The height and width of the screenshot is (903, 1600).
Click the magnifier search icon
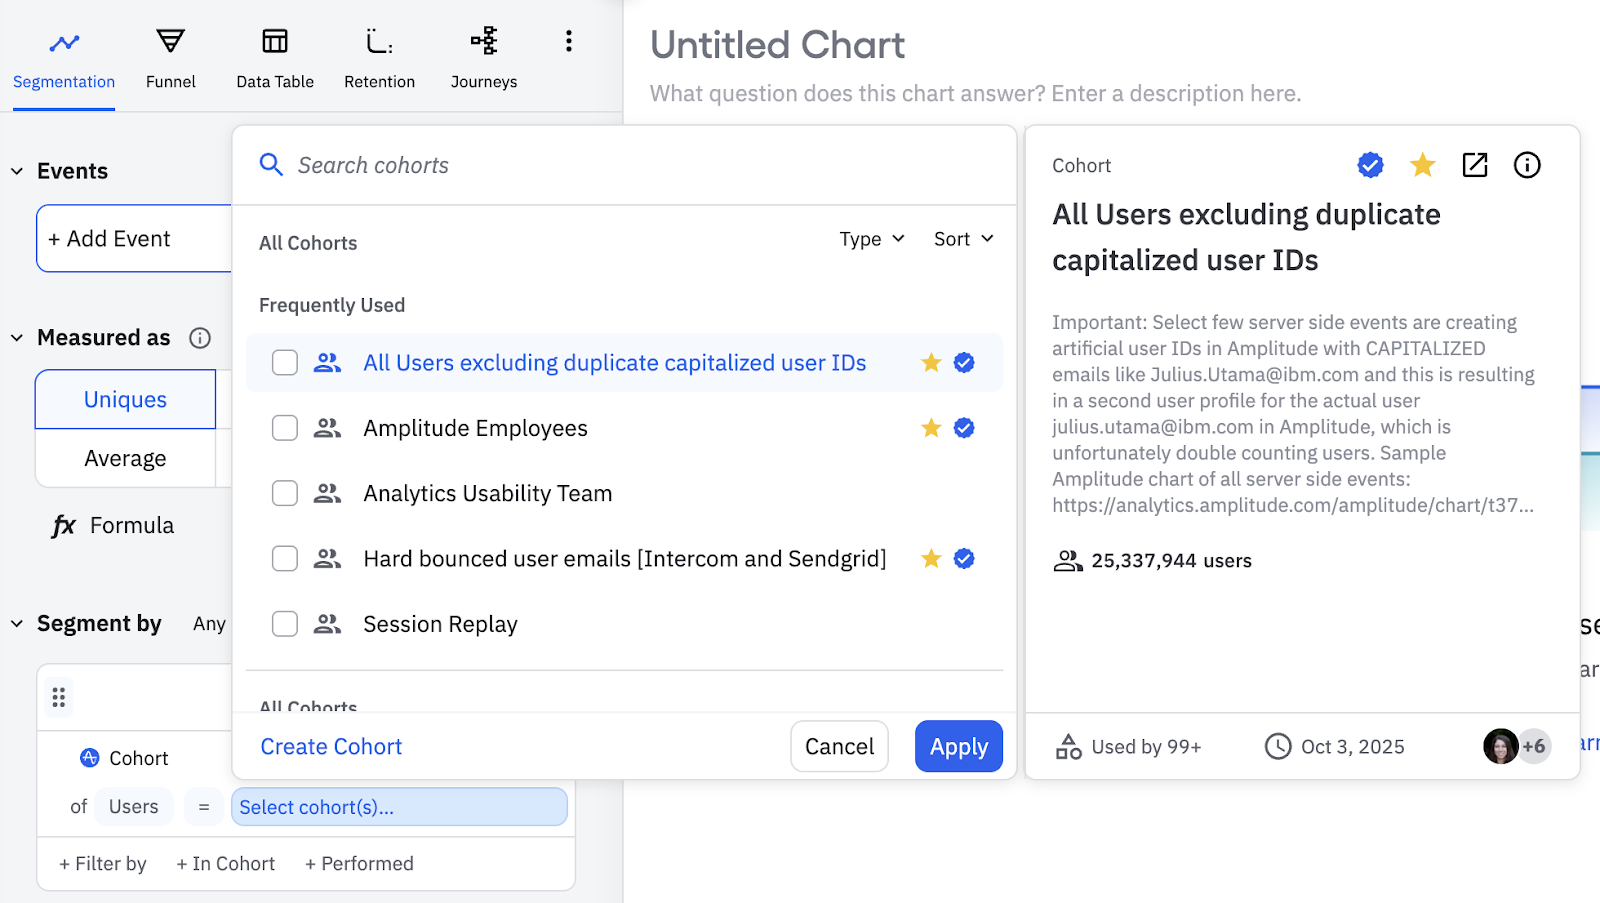[271, 165]
